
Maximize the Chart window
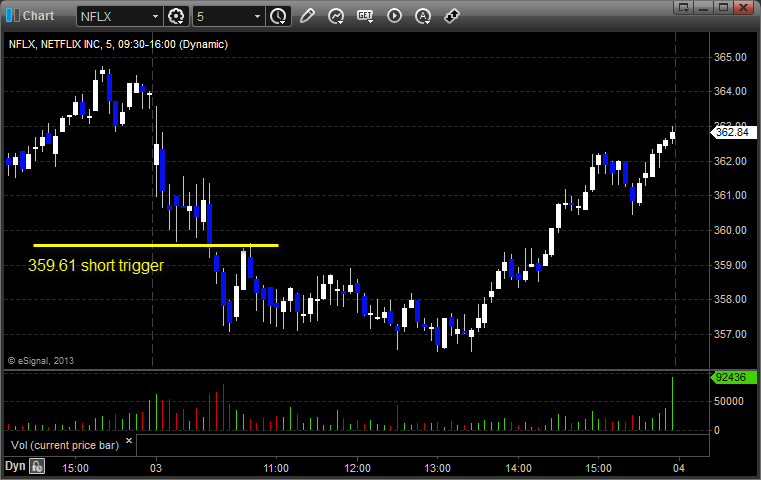(723, 7)
